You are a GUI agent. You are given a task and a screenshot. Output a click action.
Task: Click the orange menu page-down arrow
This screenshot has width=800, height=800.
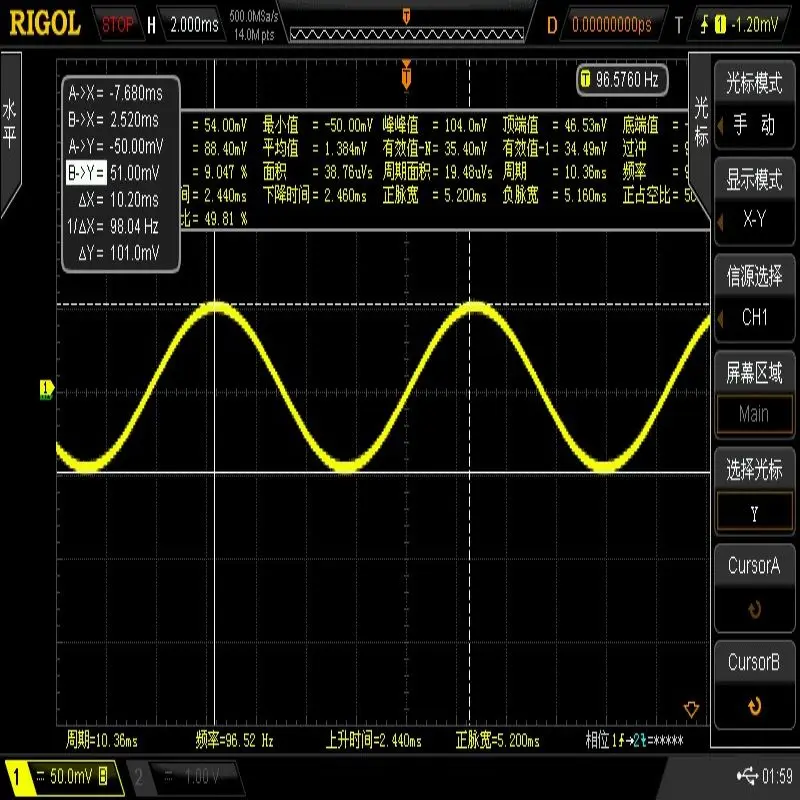coord(691,710)
